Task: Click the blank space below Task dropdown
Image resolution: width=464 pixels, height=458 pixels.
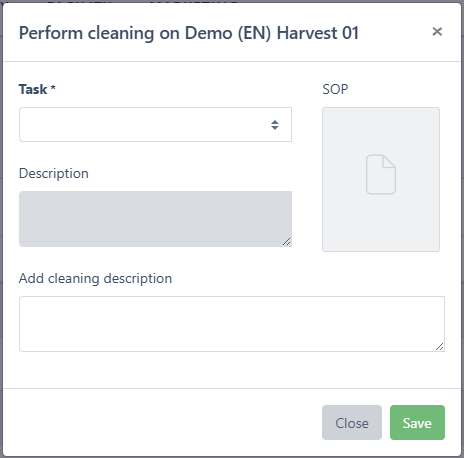Action: tap(155, 153)
